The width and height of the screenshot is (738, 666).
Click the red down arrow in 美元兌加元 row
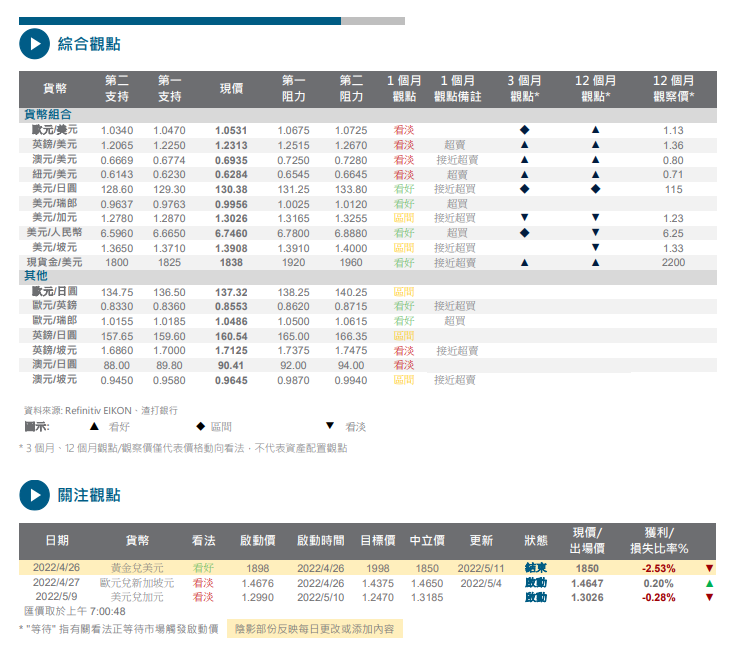point(709,597)
